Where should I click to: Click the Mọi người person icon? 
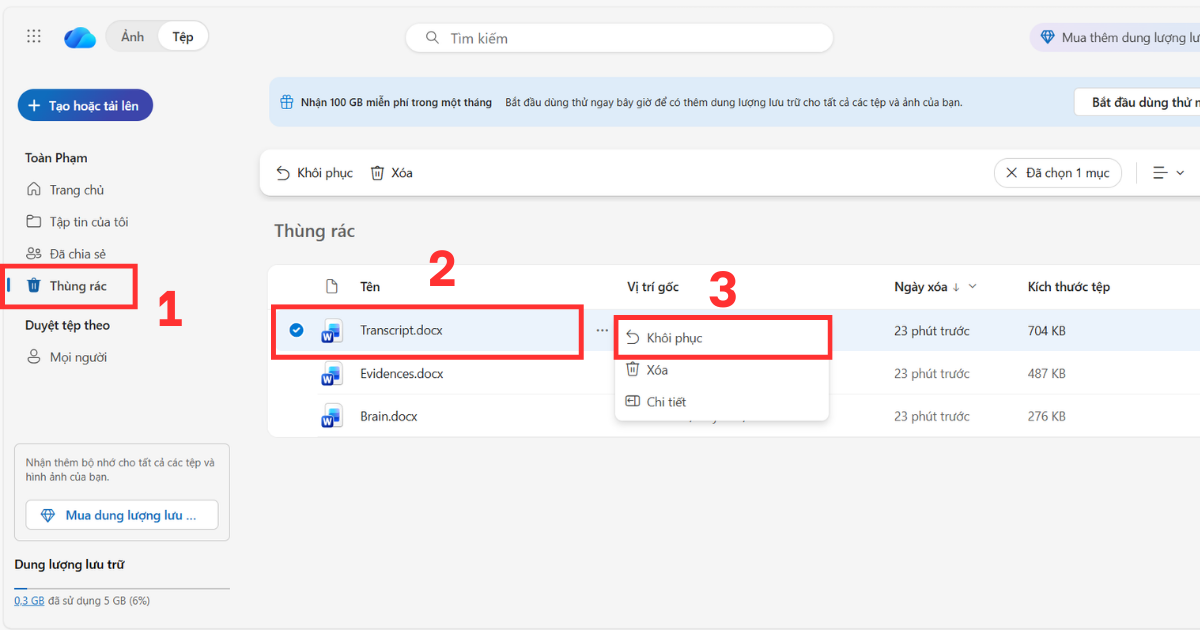(34, 356)
